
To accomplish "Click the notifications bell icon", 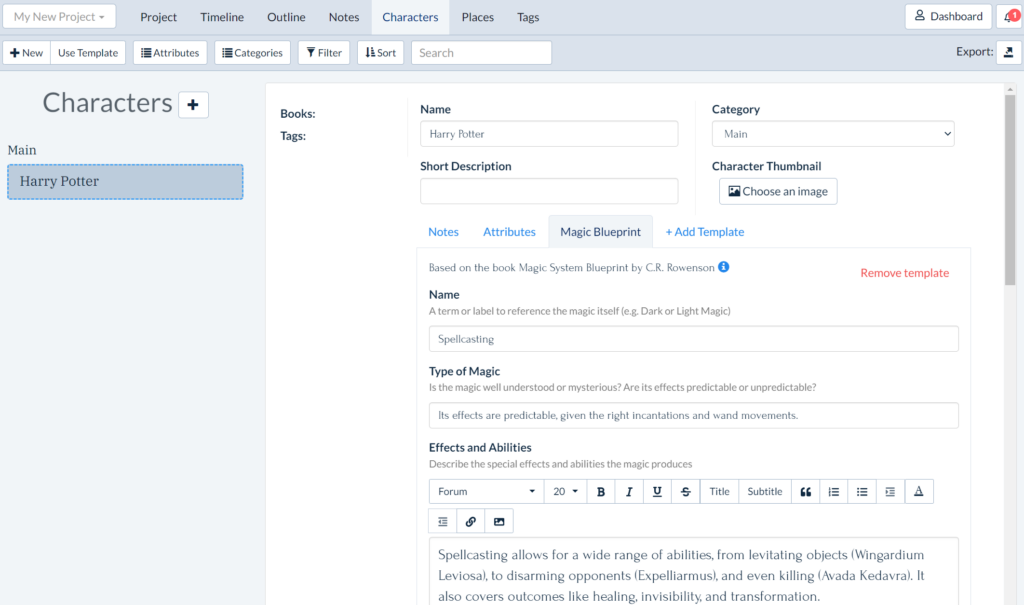I will click(x=1009, y=17).
